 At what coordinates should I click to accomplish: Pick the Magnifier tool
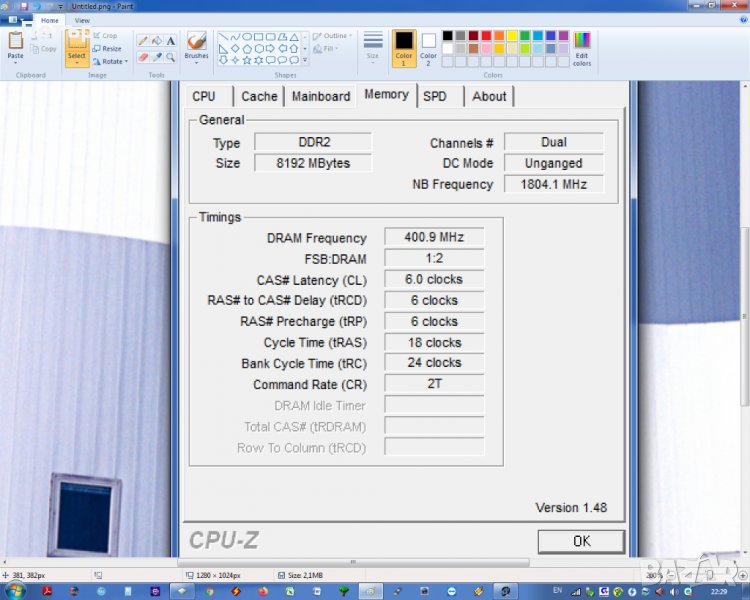171,57
